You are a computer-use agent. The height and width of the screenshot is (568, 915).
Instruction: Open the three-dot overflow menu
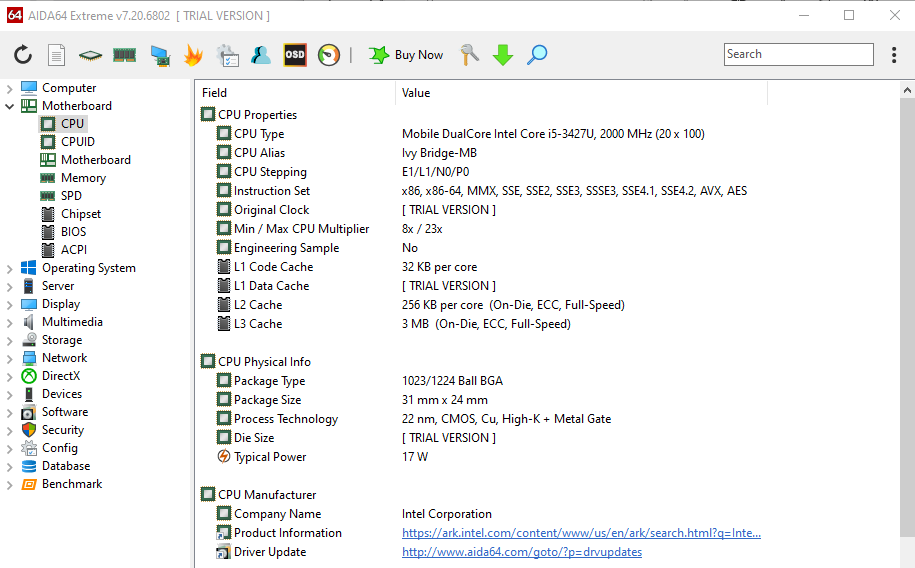point(893,55)
